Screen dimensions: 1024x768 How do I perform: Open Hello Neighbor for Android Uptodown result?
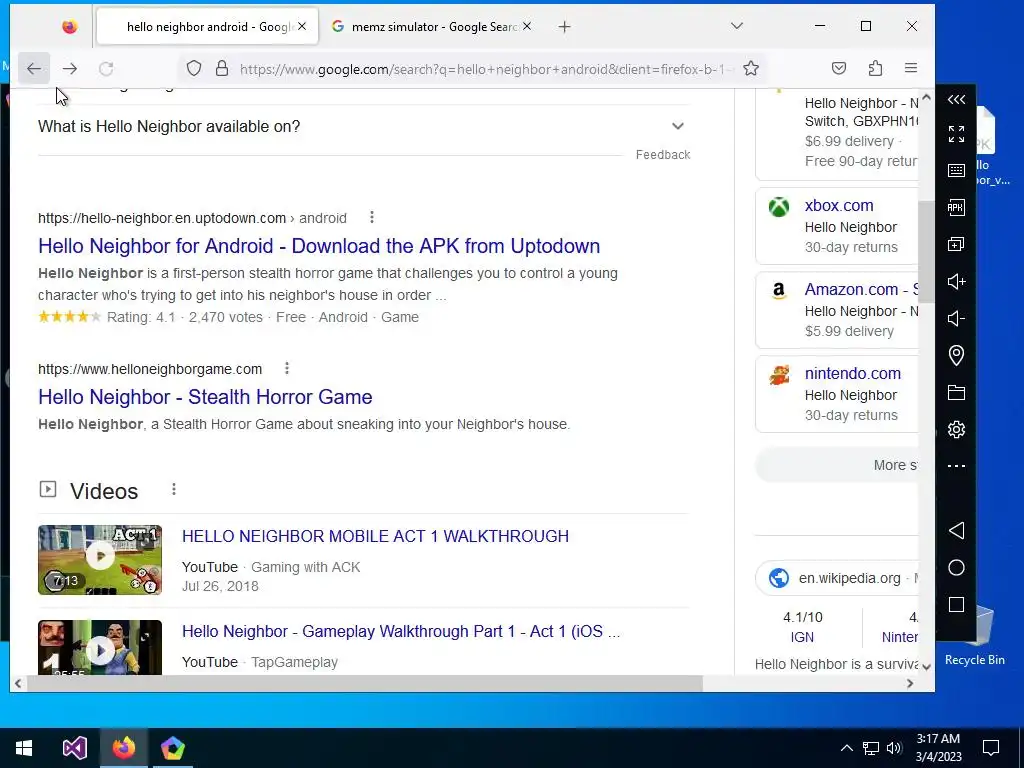[x=319, y=246]
